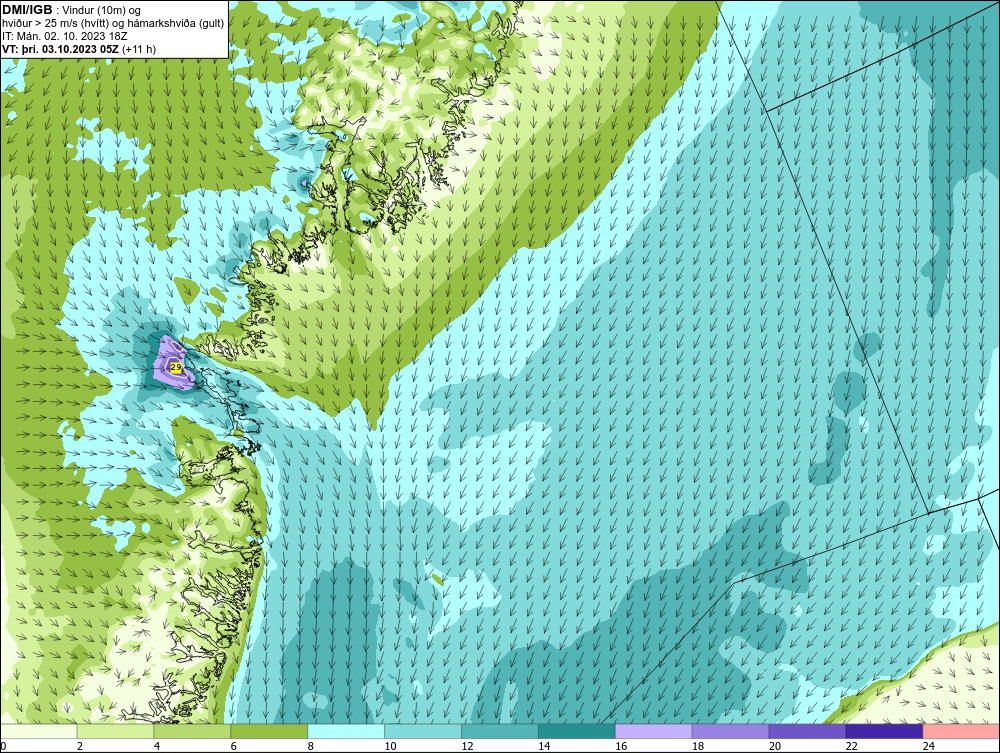Click scale value "18" on the wind legend
1000x753 pixels.
698,746
